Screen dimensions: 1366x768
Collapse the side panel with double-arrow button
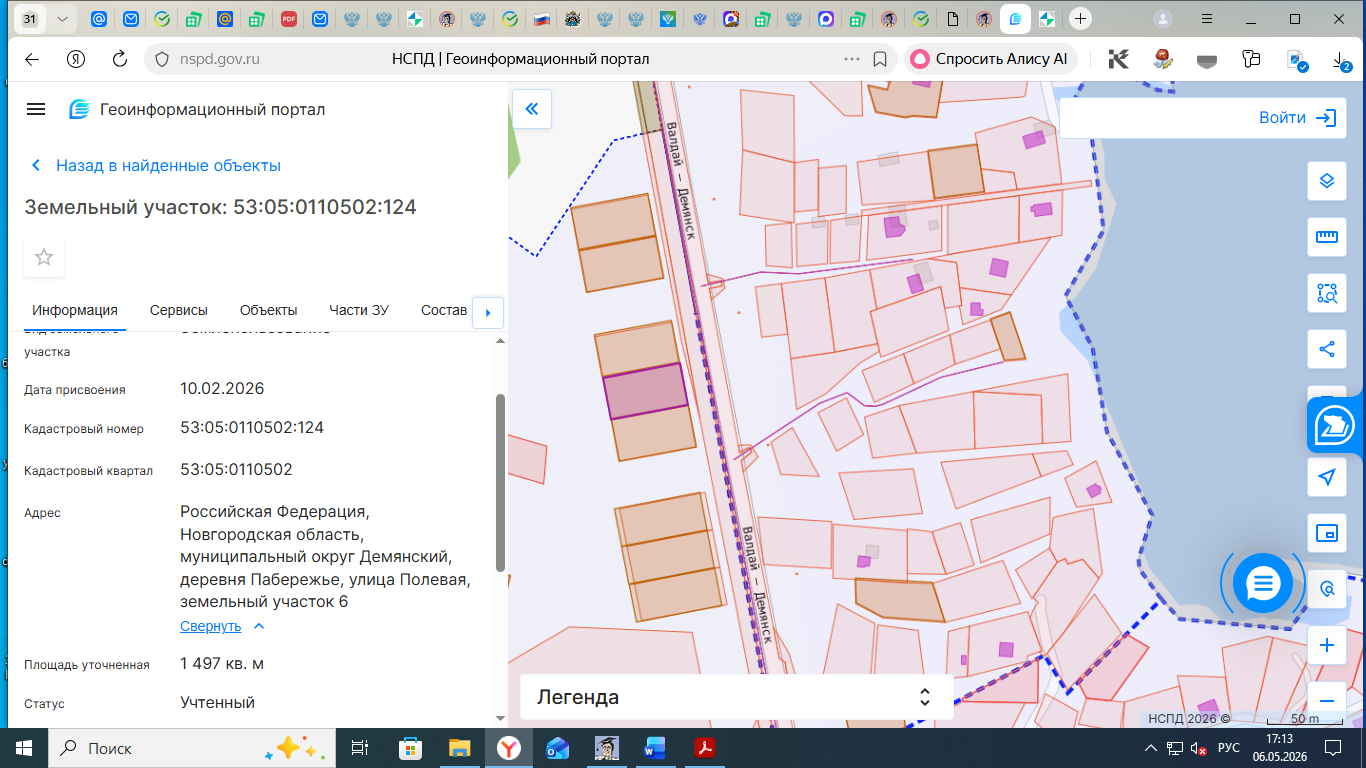point(532,109)
